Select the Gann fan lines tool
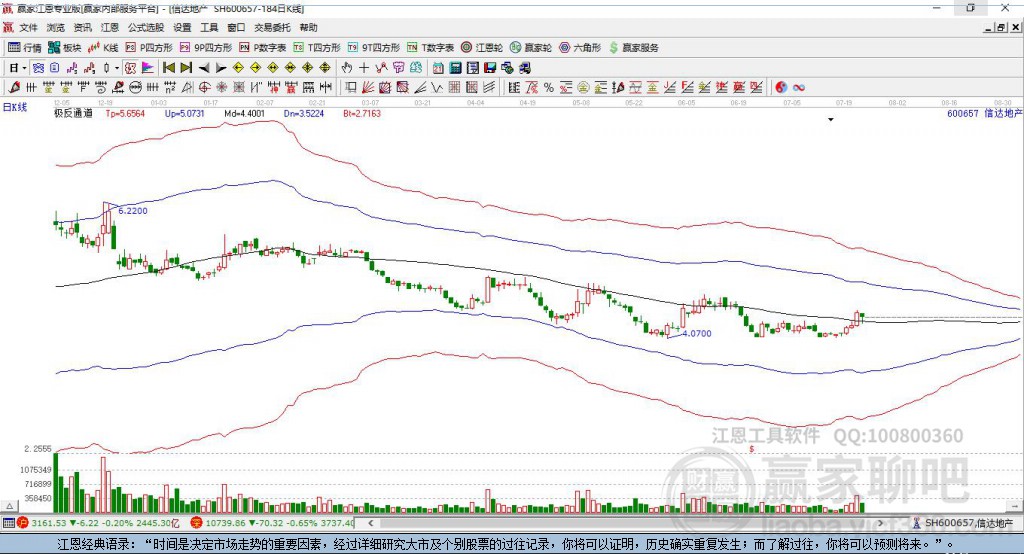Image resolution: width=1024 pixels, height=554 pixels. [x=368, y=88]
